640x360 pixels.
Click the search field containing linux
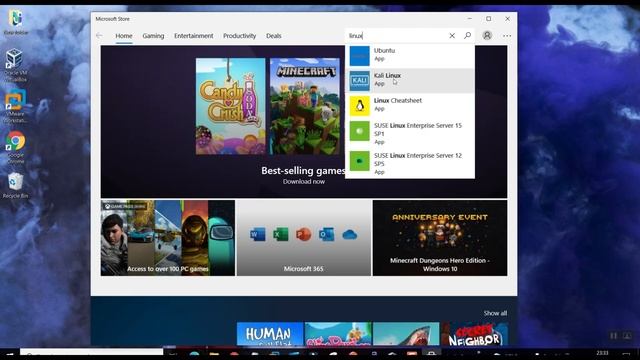(x=397, y=36)
